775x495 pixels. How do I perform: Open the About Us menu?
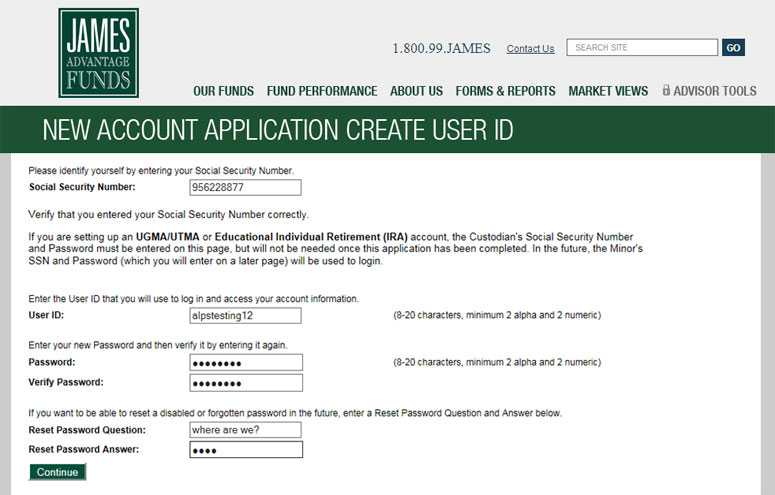click(416, 91)
